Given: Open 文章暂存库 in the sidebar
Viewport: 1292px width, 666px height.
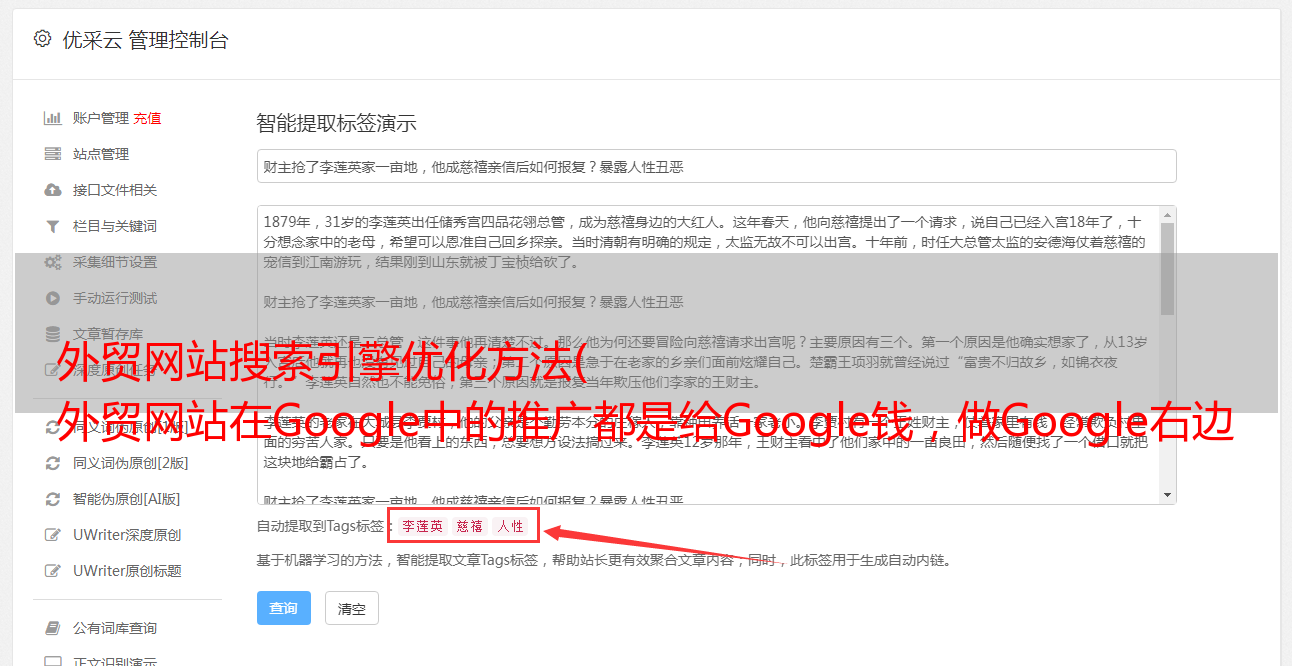Looking at the screenshot, I should (108, 334).
